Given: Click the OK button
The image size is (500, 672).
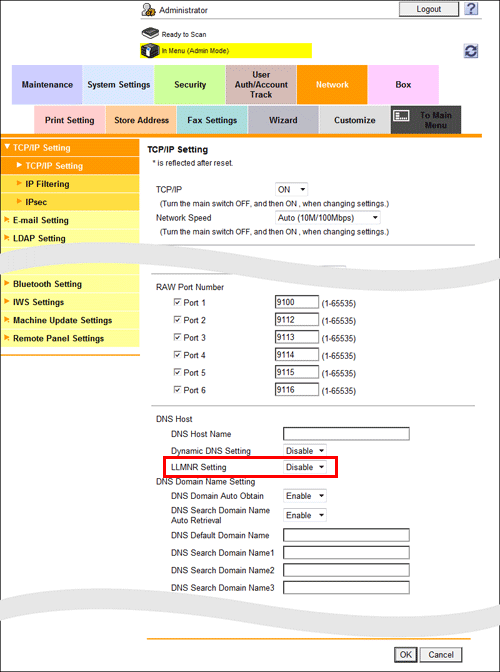Looking at the screenshot, I should pyautogui.click(x=405, y=654).
